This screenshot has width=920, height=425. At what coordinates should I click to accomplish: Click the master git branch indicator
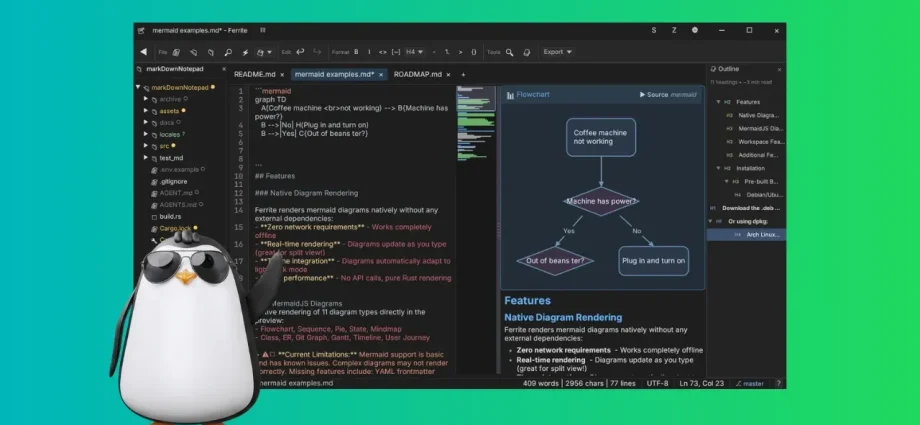click(x=750, y=383)
